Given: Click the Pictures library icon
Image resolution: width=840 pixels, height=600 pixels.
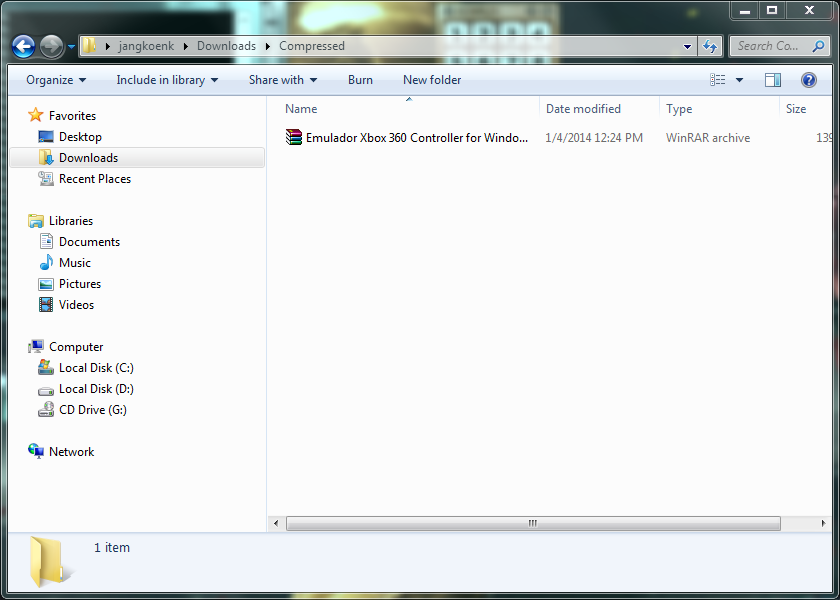Looking at the screenshot, I should pos(46,284).
